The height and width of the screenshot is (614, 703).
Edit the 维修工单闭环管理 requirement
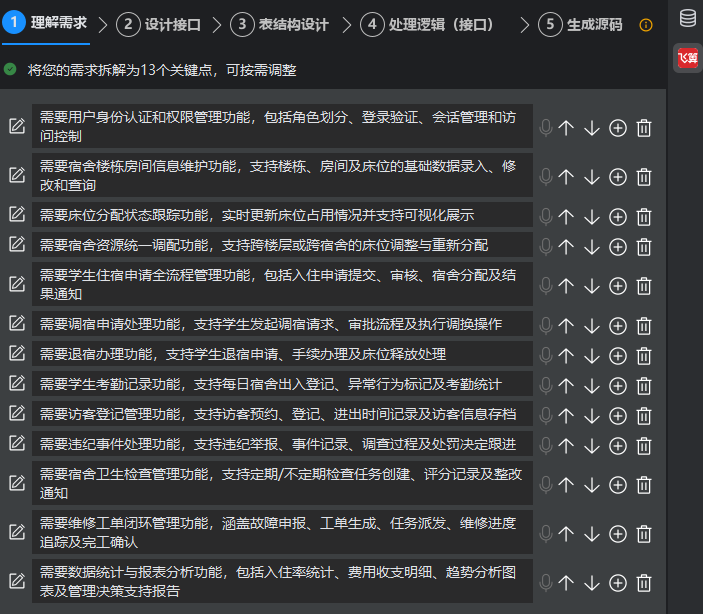point(17,532)
